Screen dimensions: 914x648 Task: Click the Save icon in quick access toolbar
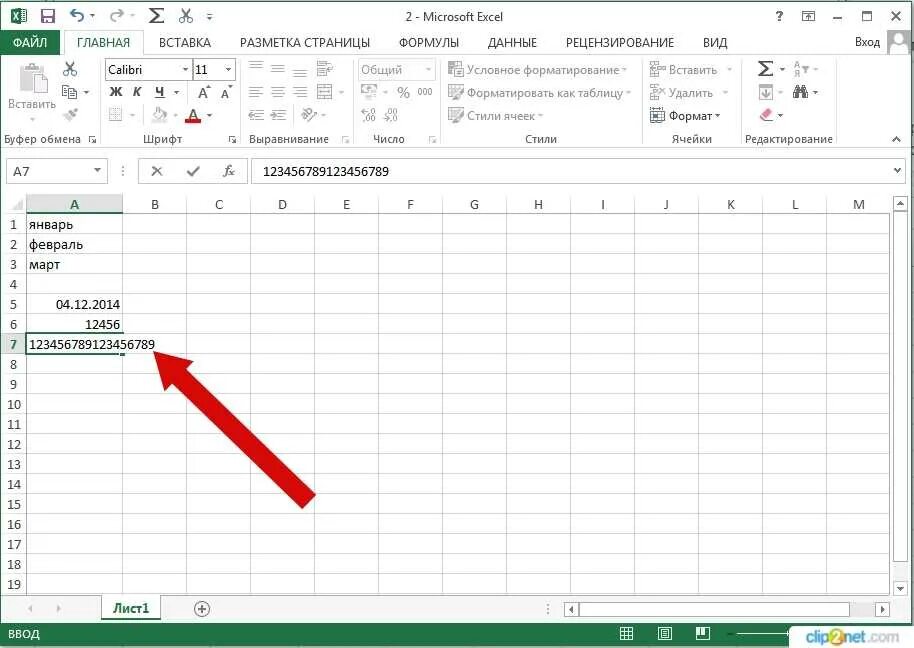point(47,16)
